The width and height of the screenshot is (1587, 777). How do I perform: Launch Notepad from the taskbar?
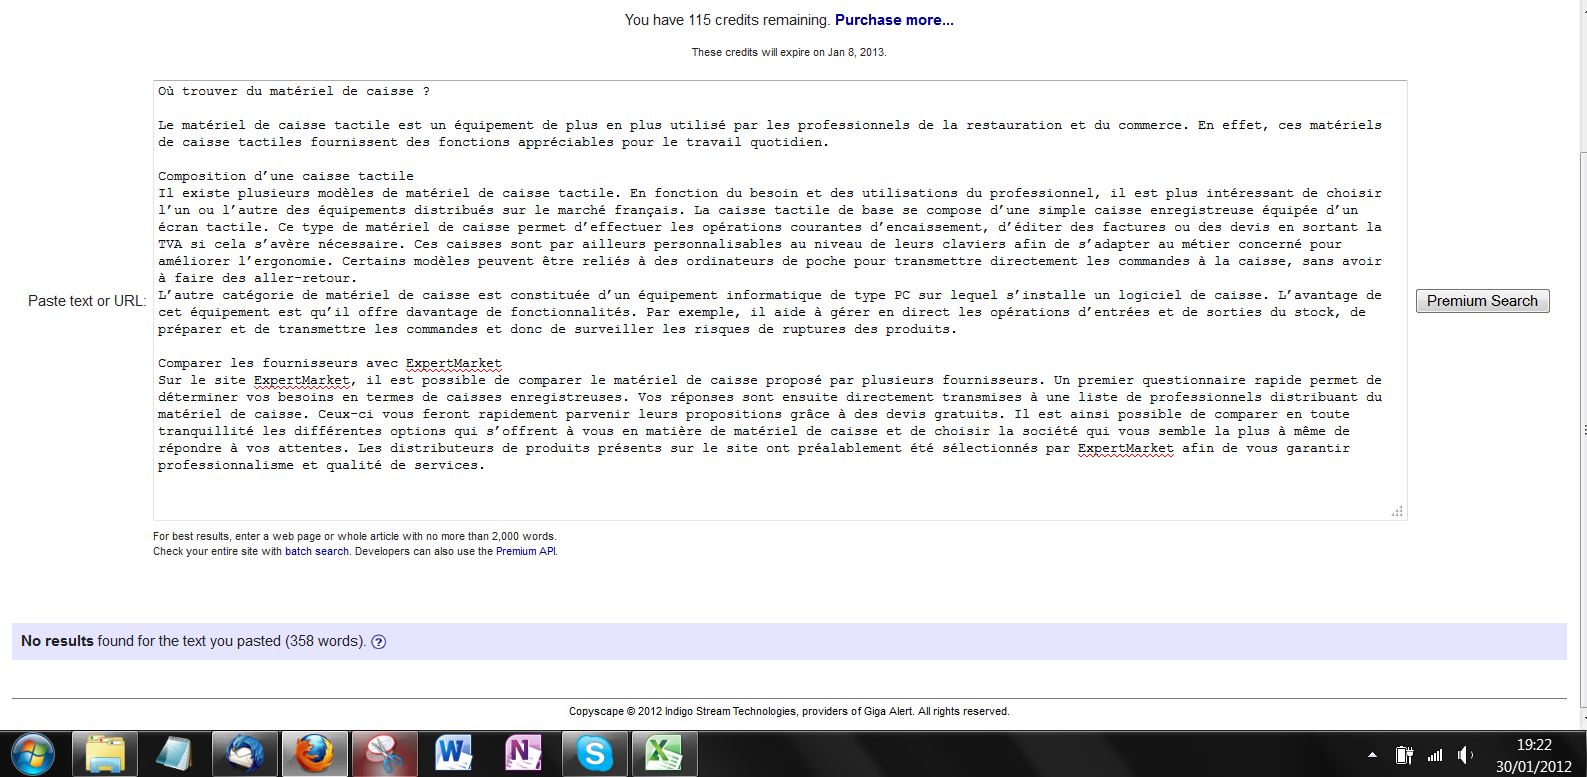coord(174,753)
